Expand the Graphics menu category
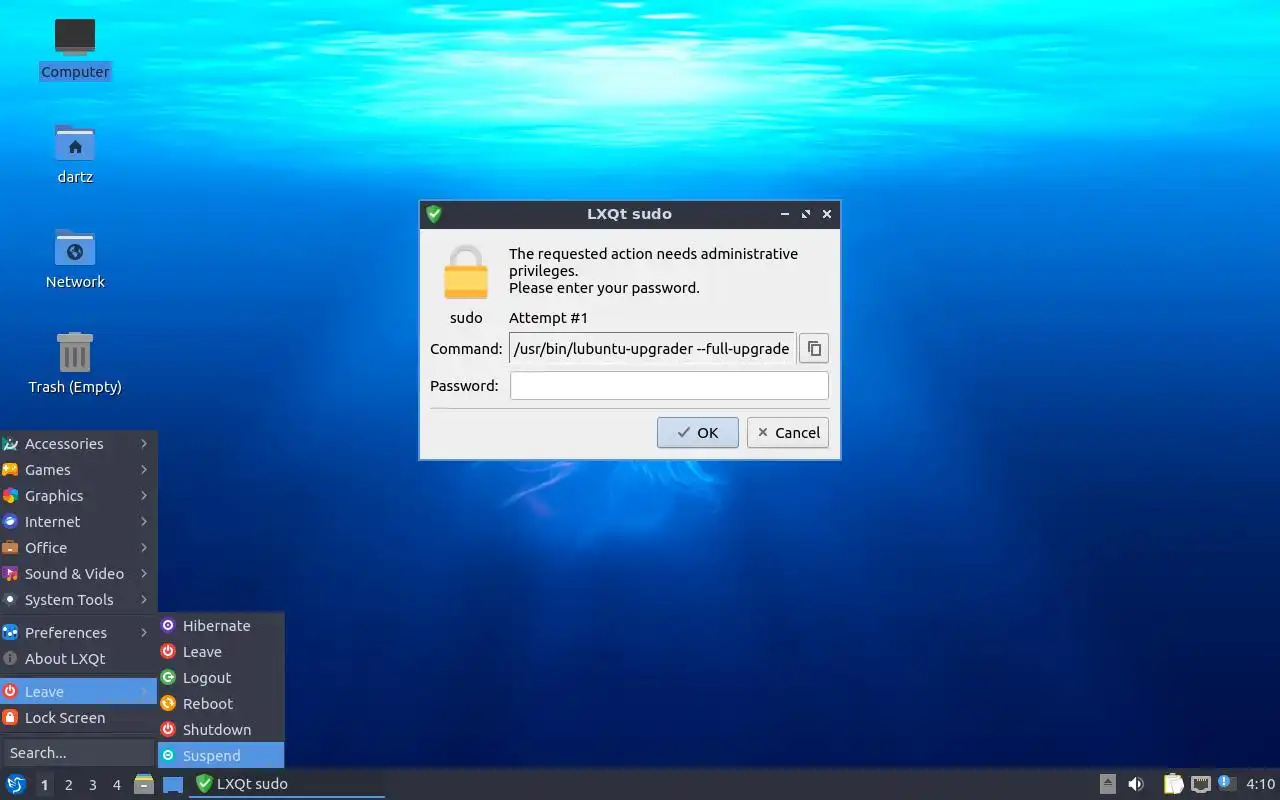Image resolution: width=1280 pixels, height=800 pixels. (x=78, y=496)
